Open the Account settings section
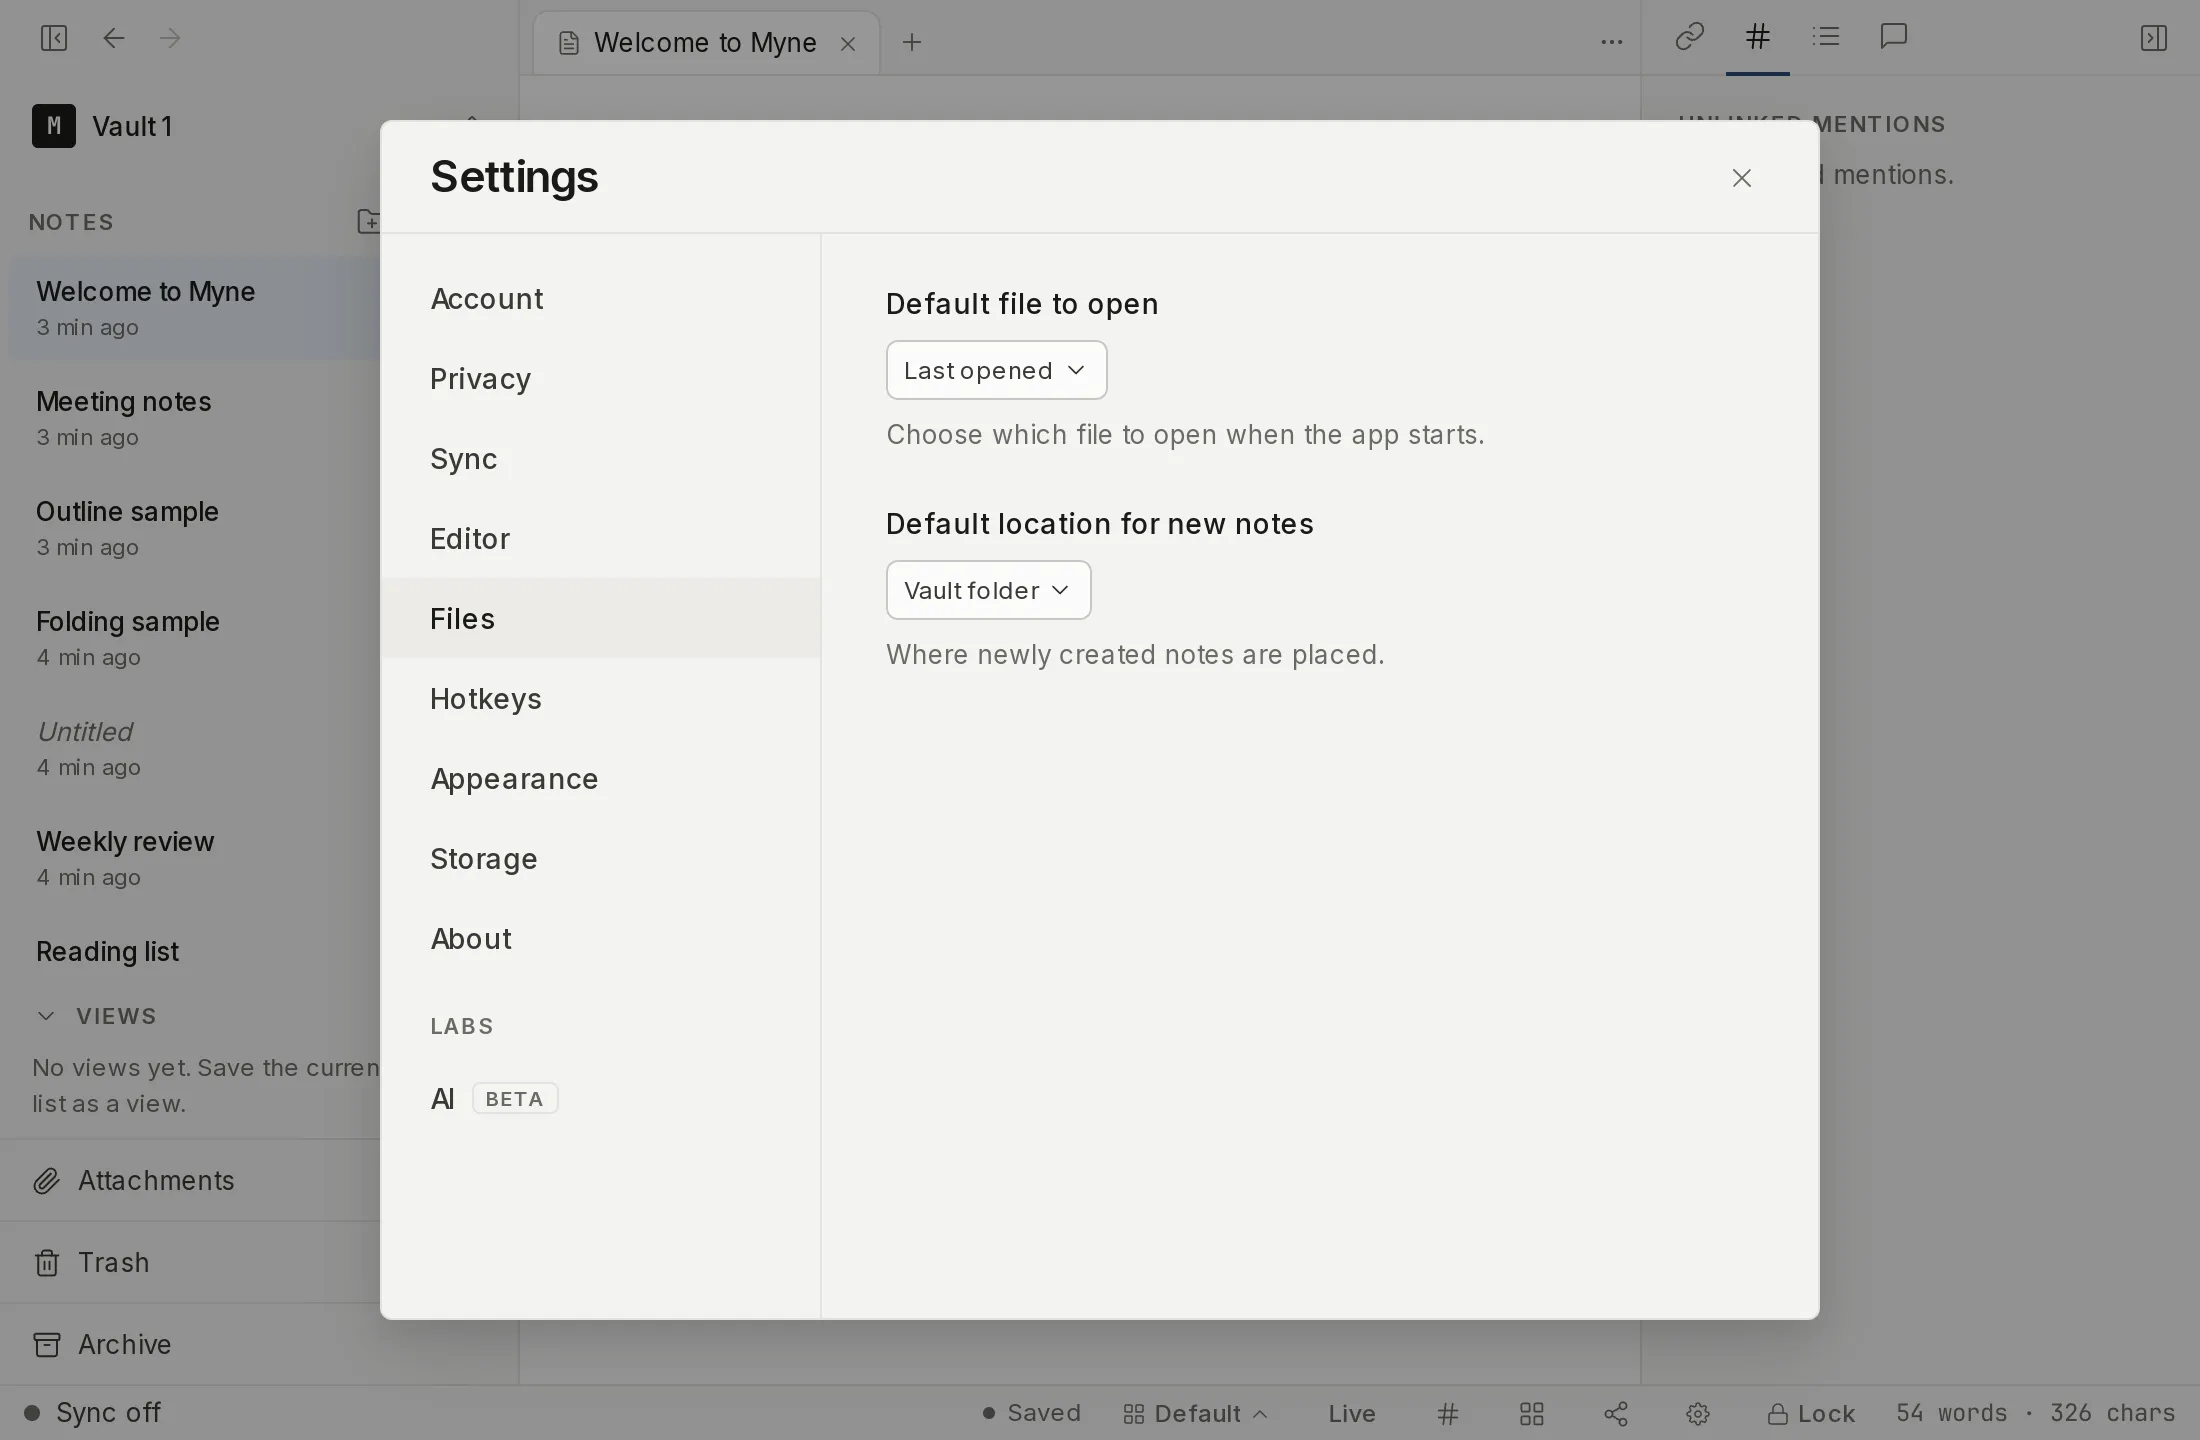 (x=600, y=298)
